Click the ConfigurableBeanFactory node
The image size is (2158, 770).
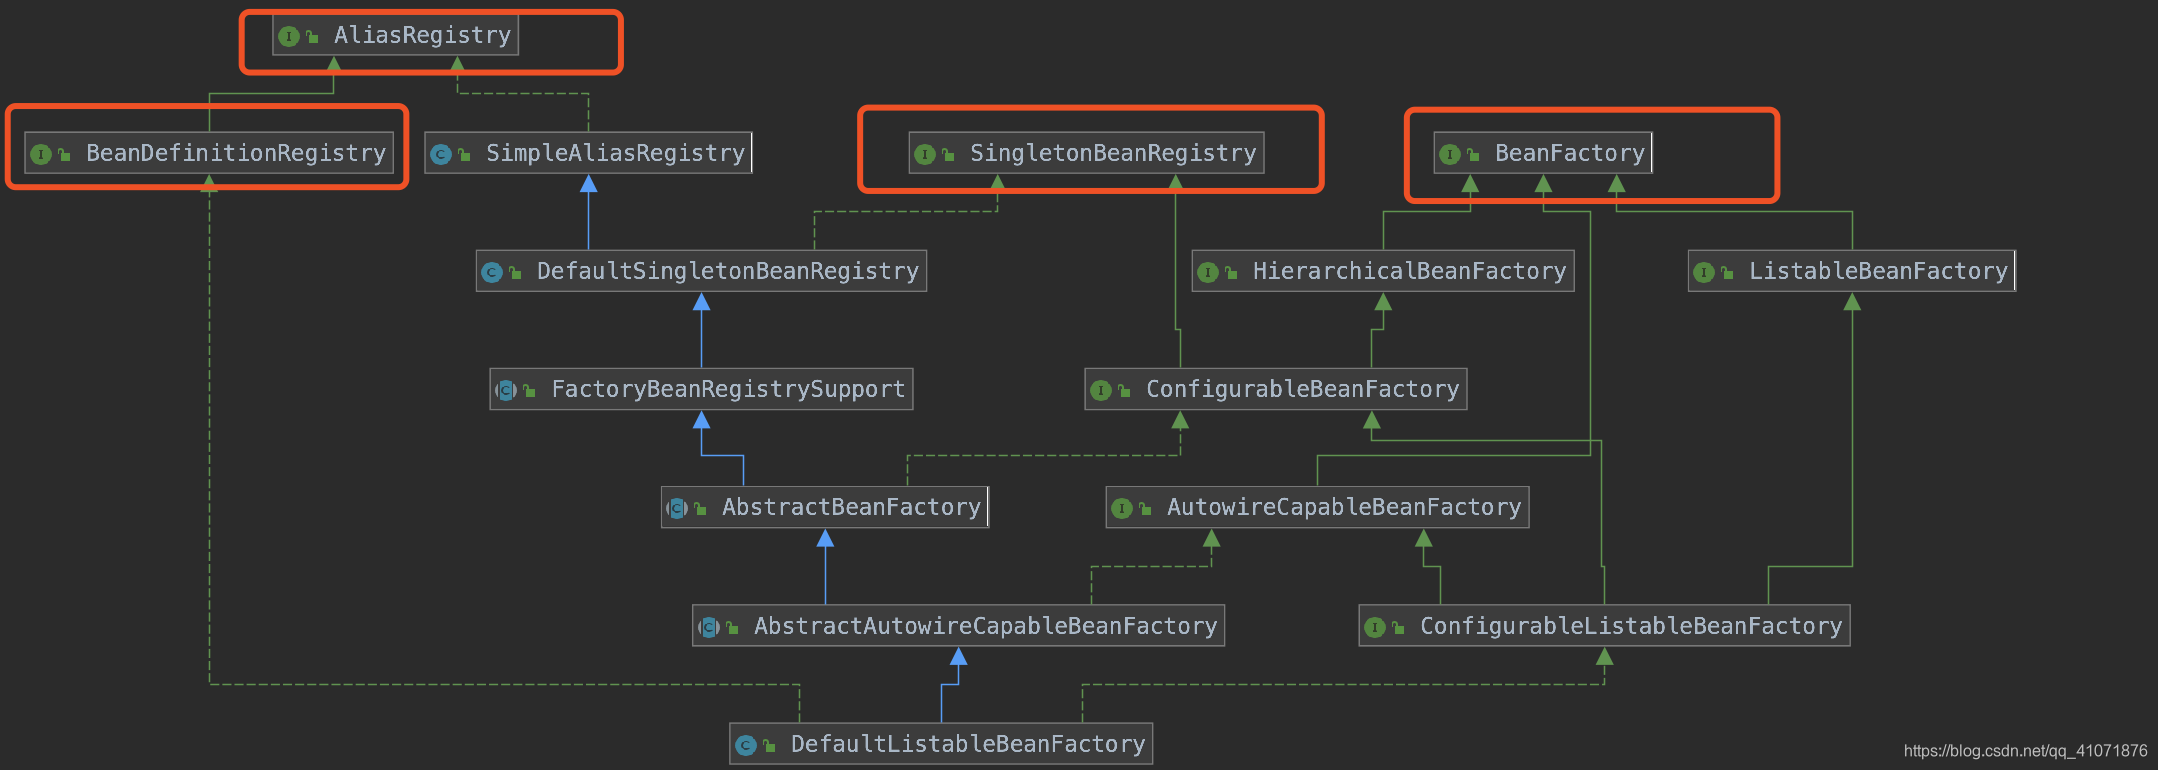[x=1276, y=389]
